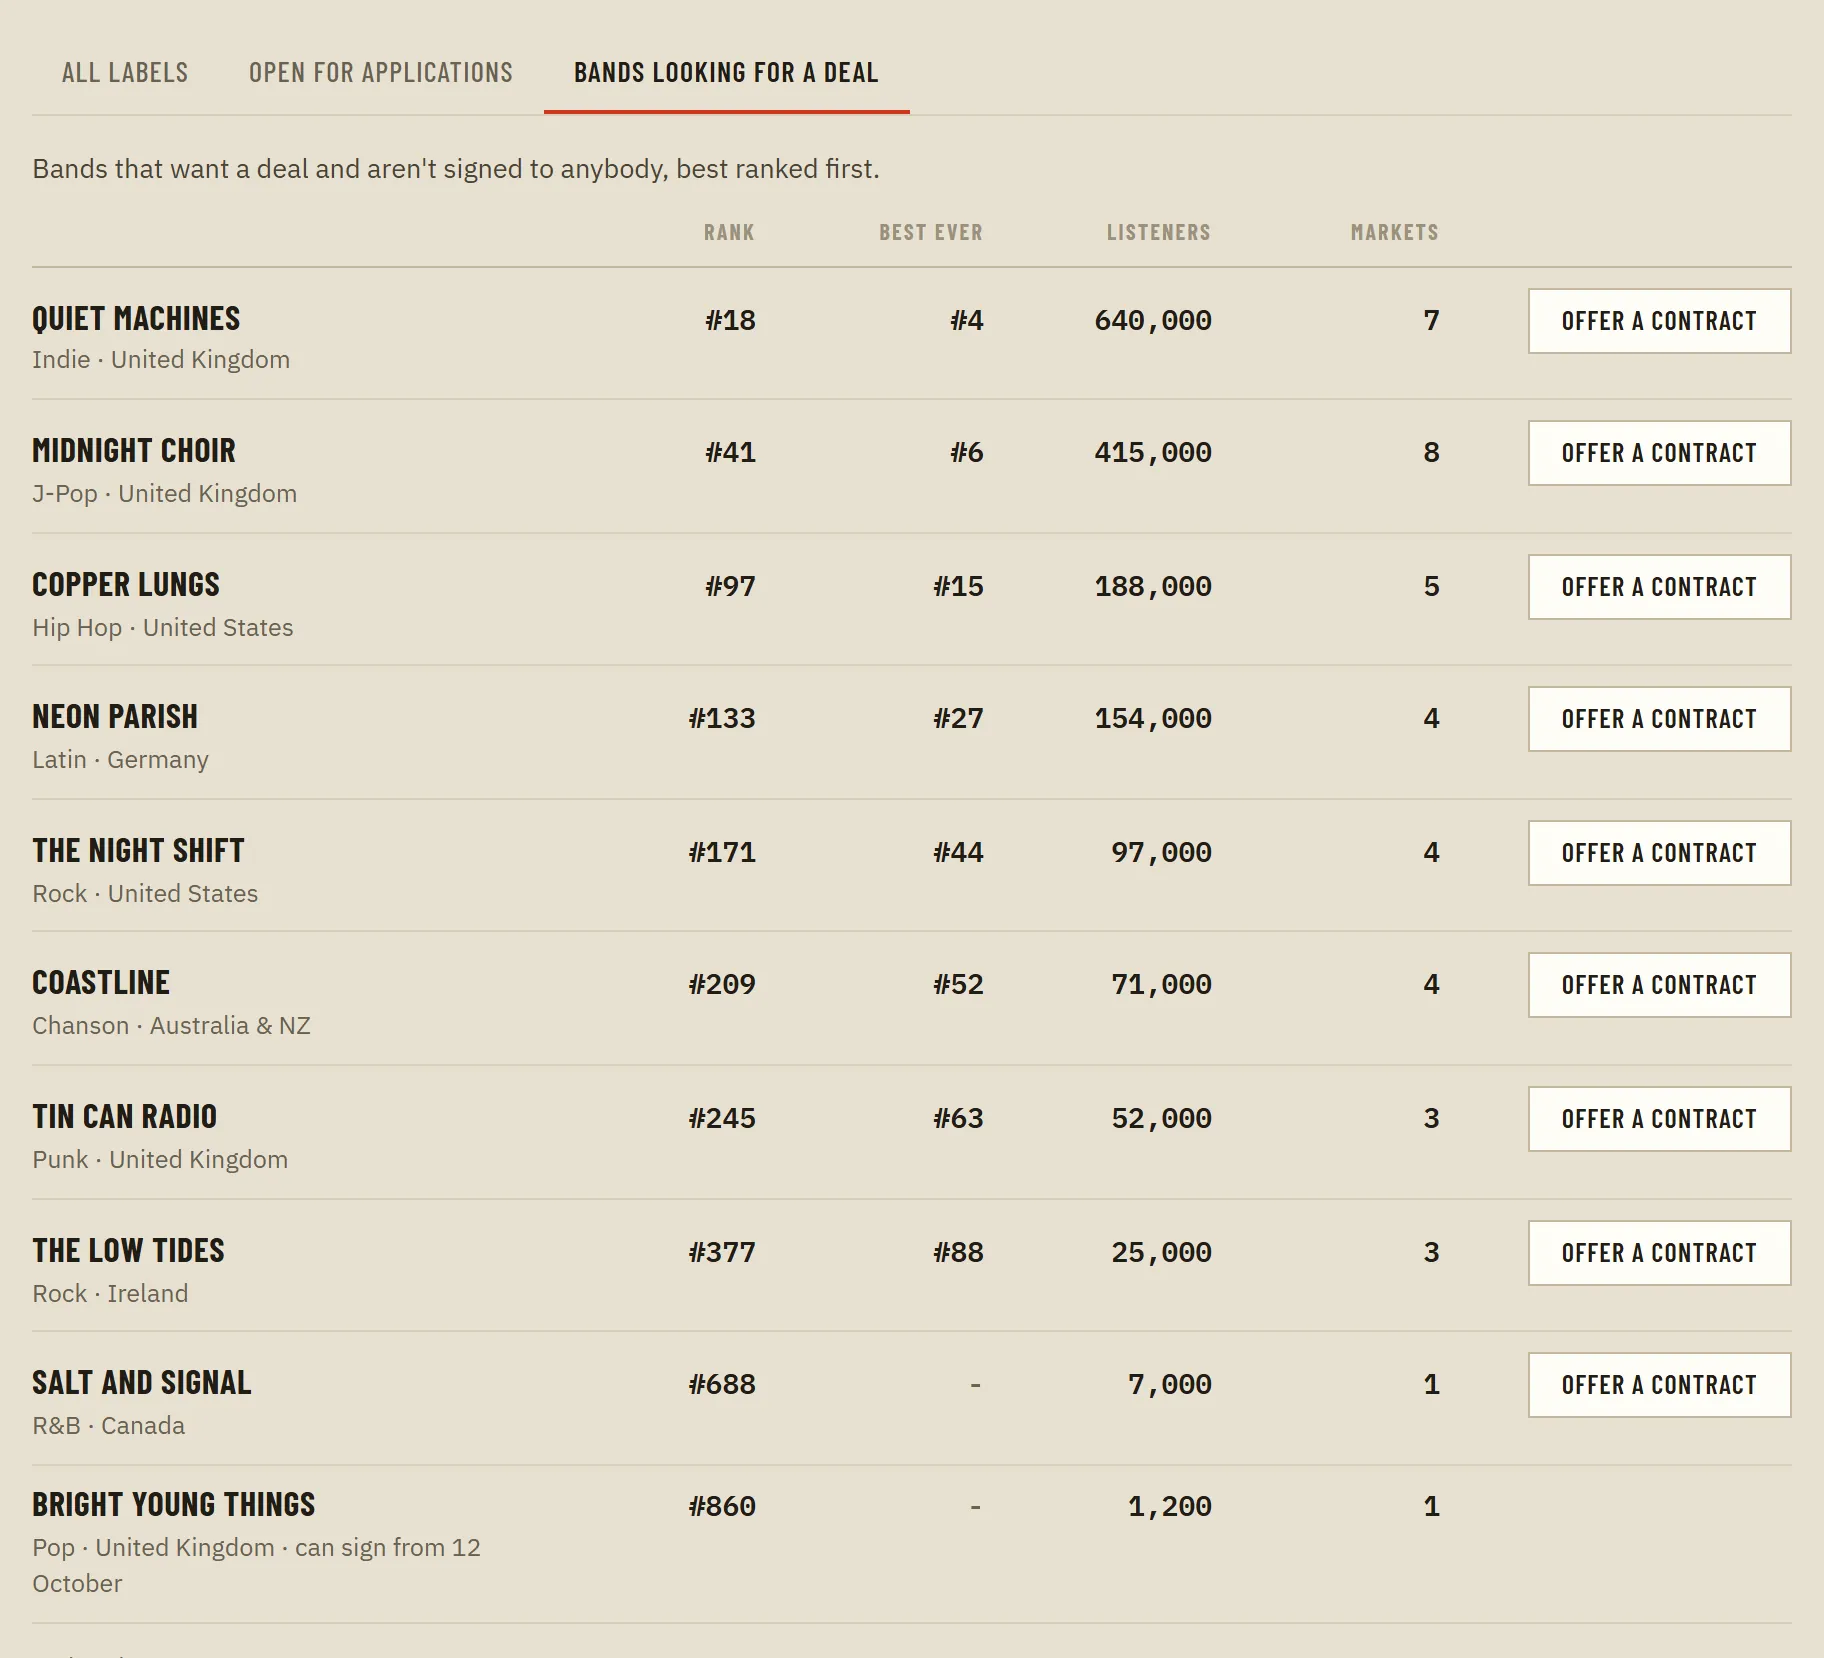Click the Rank column header

729,233
